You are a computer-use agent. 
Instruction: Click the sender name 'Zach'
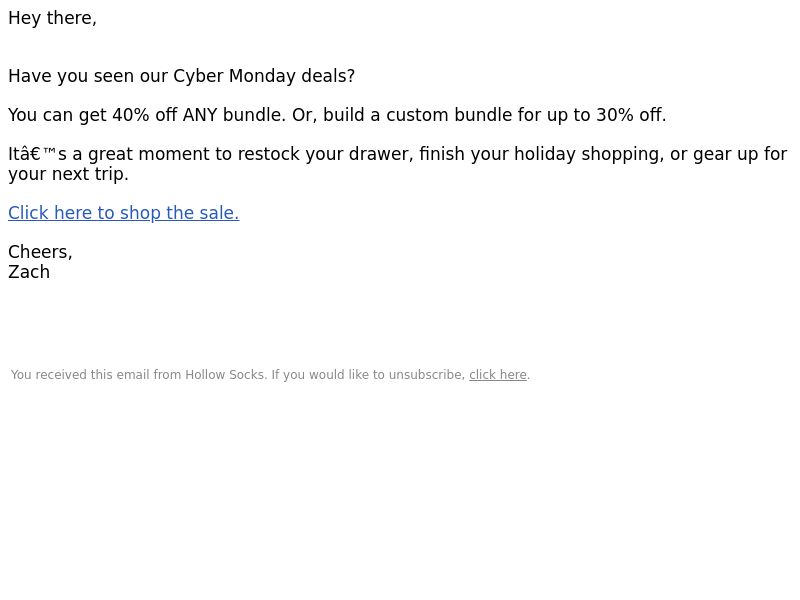click(29, 272)
